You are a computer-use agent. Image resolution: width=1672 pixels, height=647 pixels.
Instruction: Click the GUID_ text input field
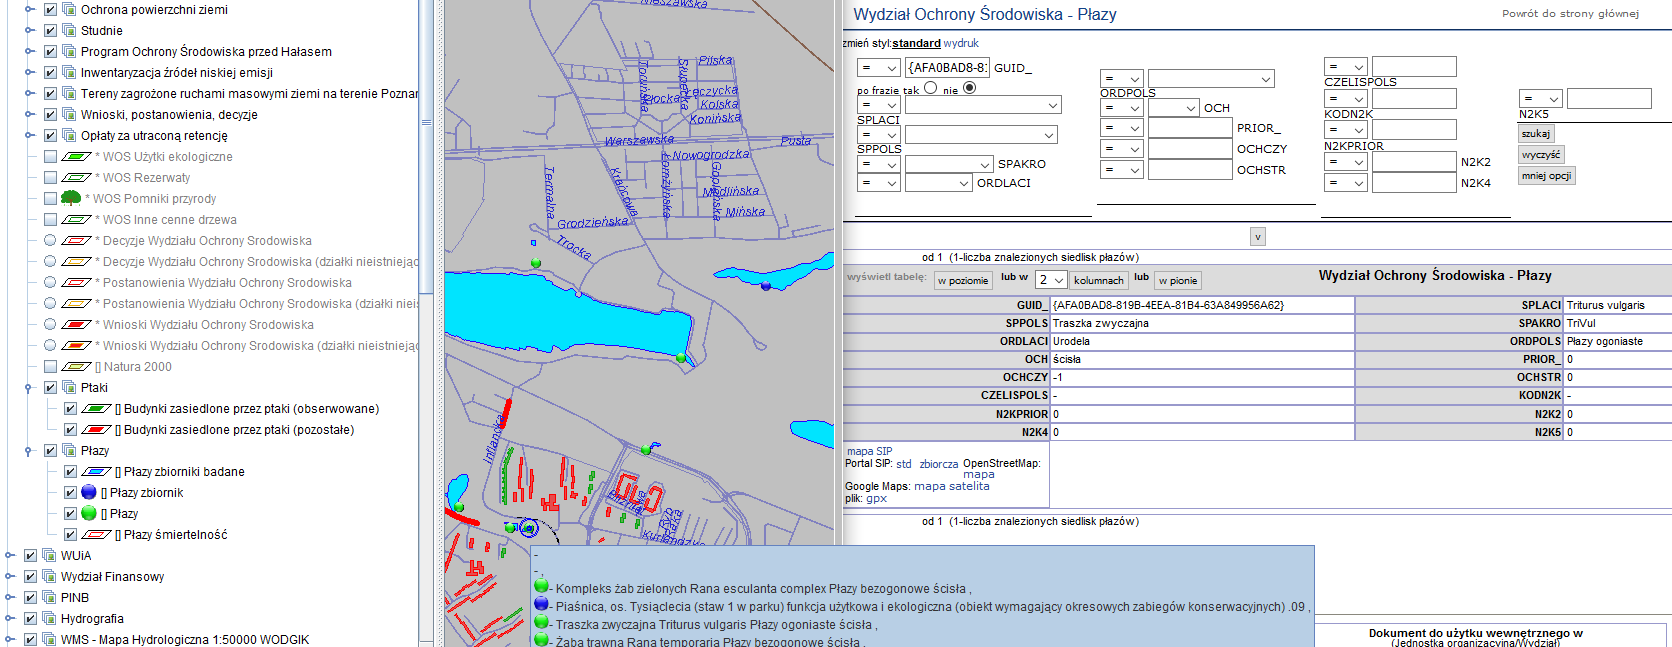point(946,68)
